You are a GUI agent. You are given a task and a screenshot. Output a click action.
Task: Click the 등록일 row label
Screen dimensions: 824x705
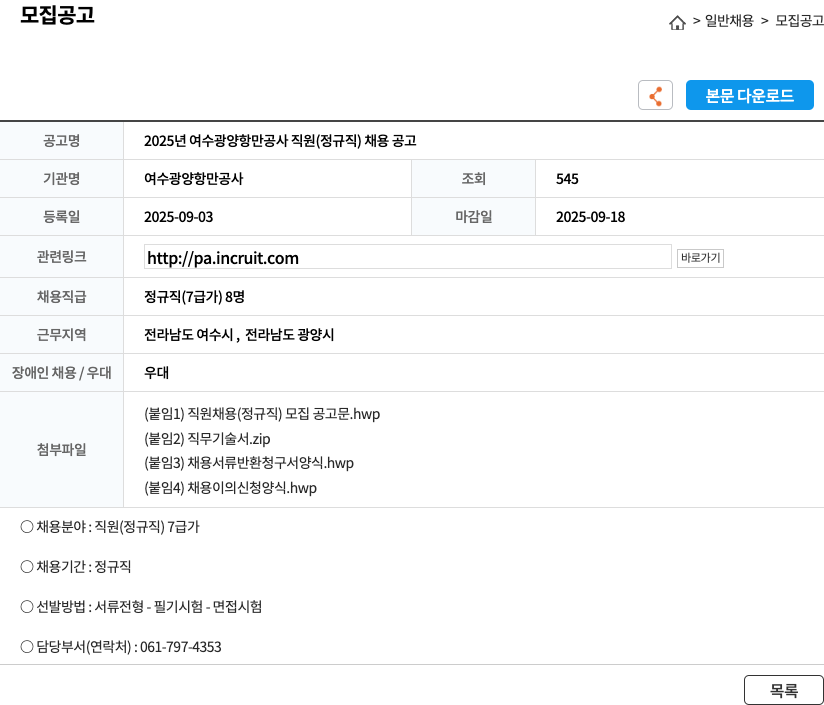coord(61,216)
